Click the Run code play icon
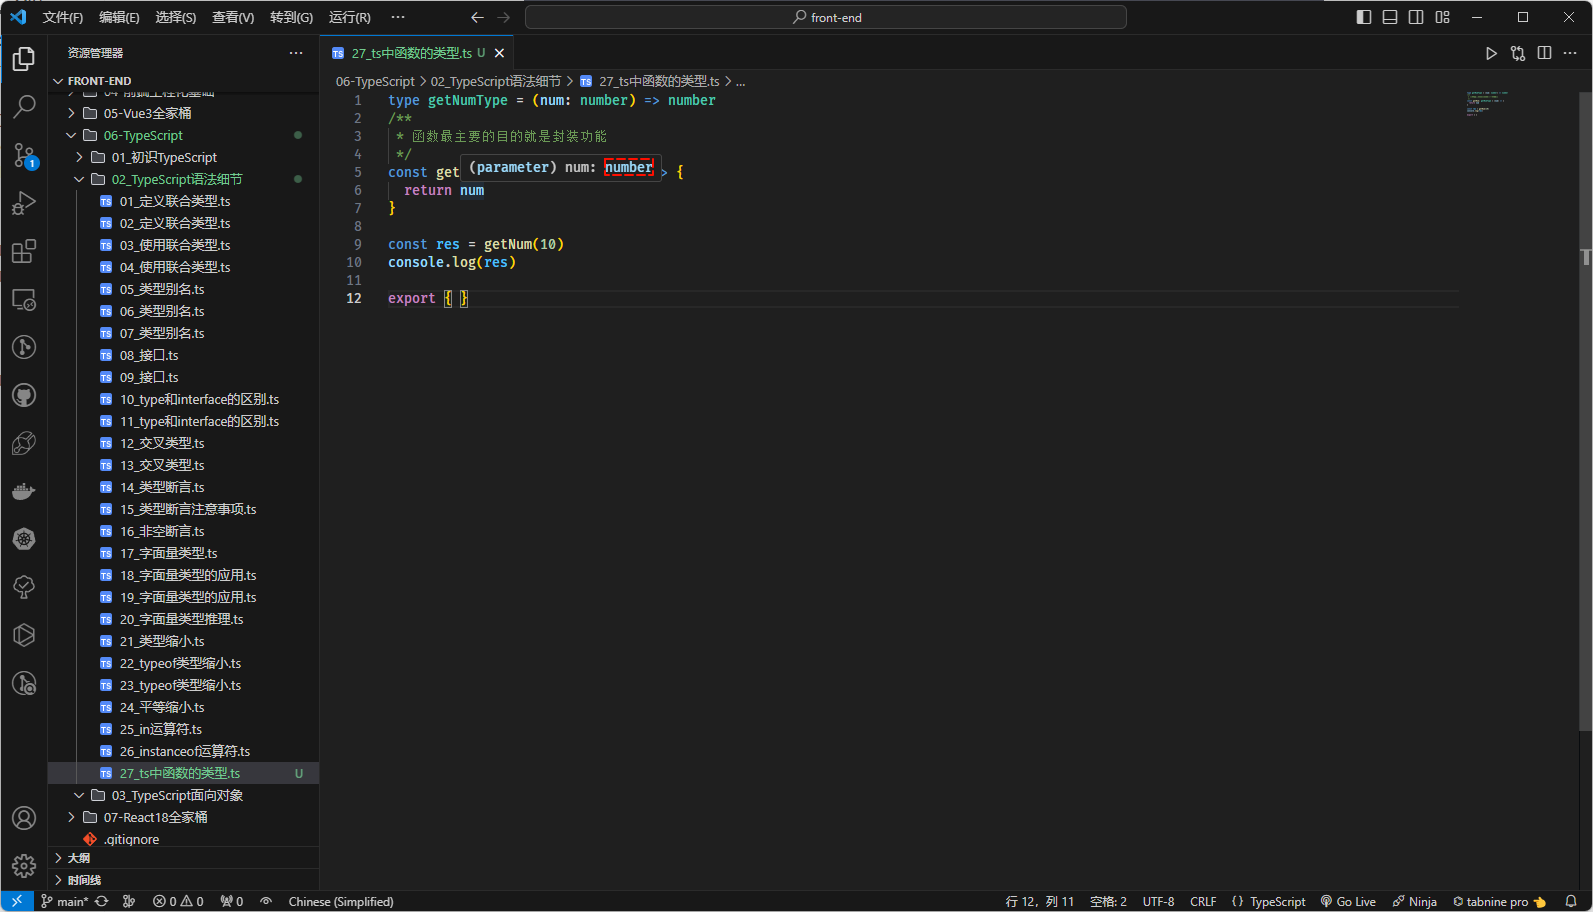 (1491, 53)
